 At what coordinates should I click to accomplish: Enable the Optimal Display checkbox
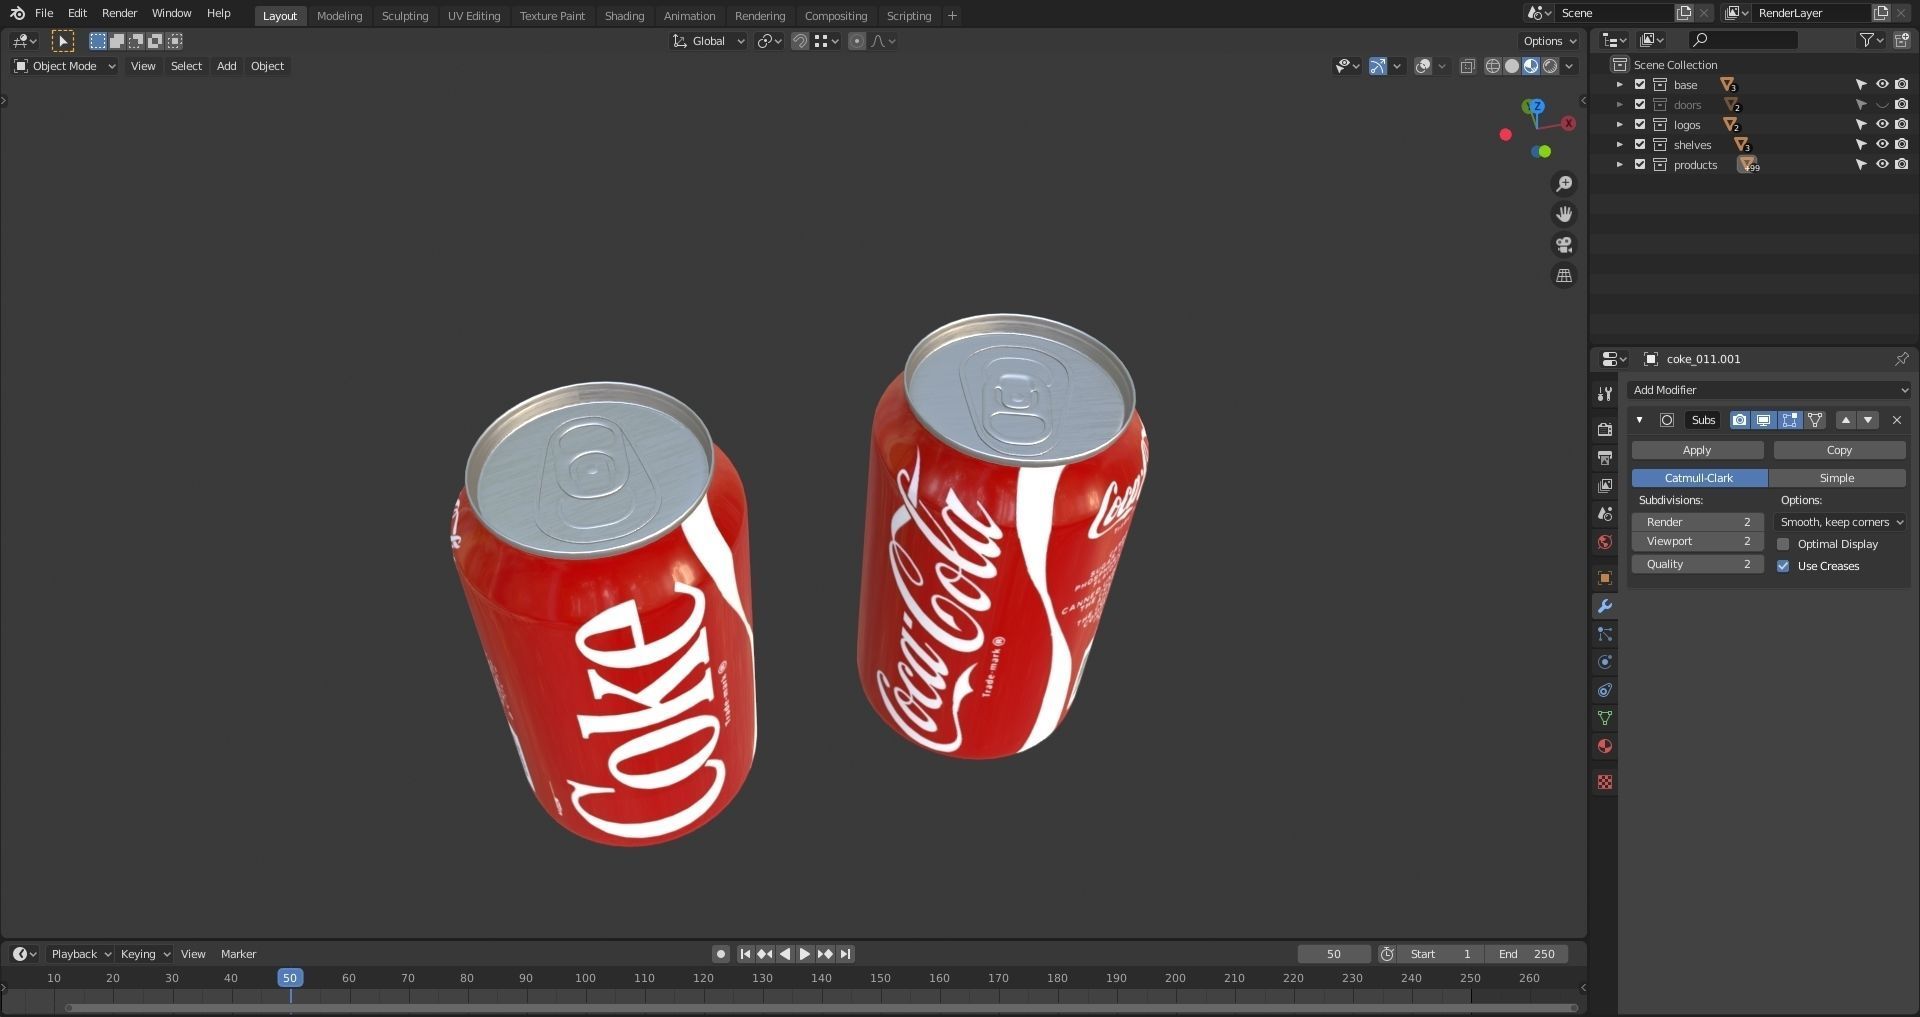click(1783, 544)
